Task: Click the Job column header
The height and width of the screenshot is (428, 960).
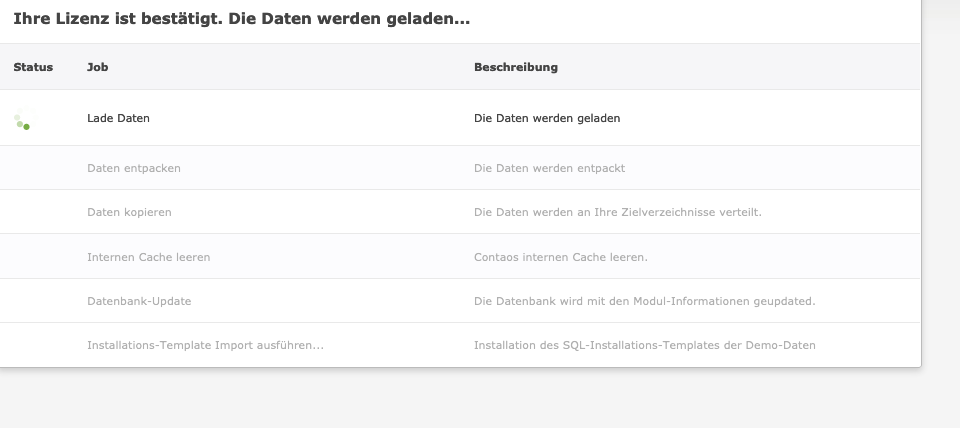Action: [x=98, y=67]
